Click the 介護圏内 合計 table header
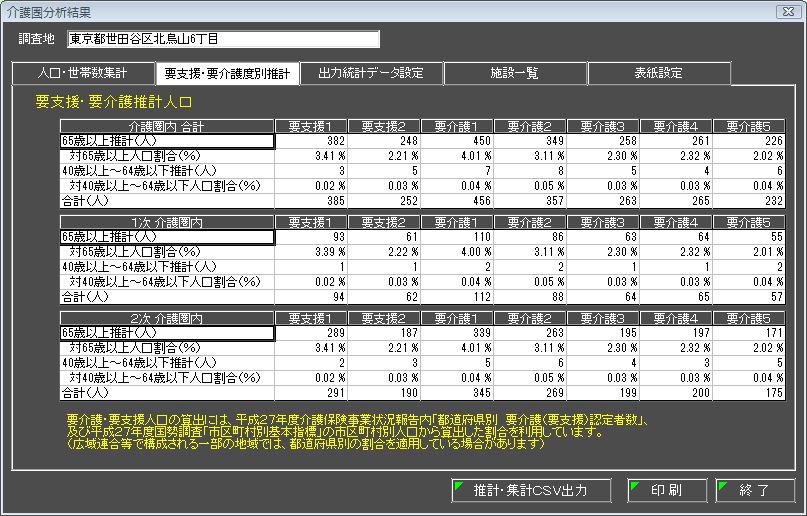807x516 pixels. pyautogui.click(x=166, y=126)
